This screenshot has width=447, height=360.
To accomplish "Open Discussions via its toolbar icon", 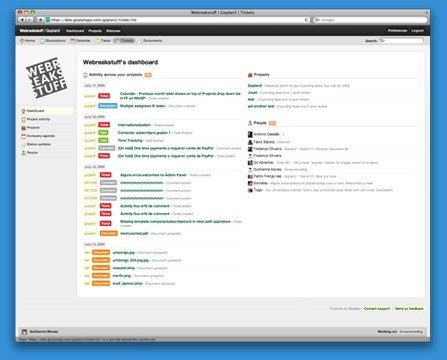I will click(42, 41).
